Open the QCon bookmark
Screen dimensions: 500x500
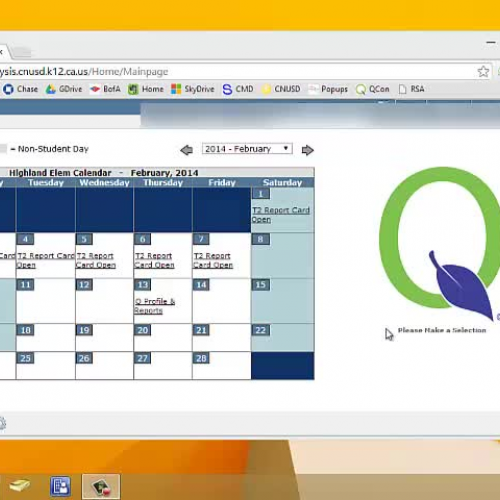pyautogui.click(x=373, y=89)
